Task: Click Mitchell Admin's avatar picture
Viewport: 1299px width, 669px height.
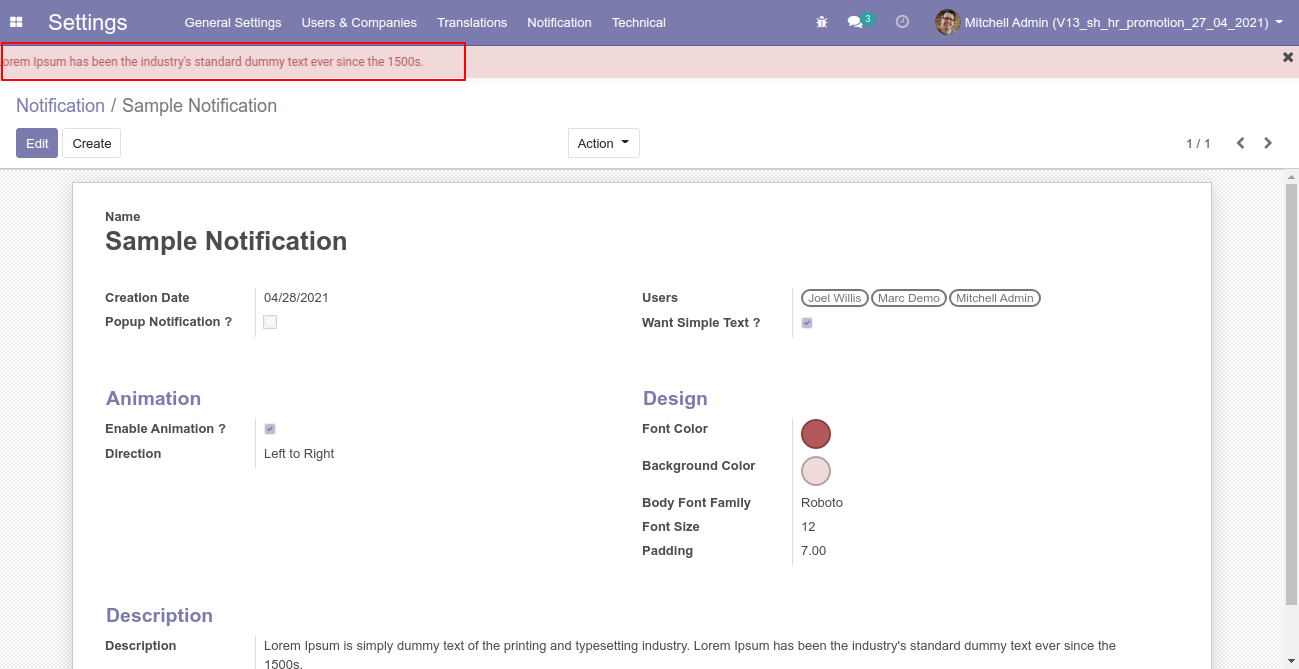Action: coord(947,22)
